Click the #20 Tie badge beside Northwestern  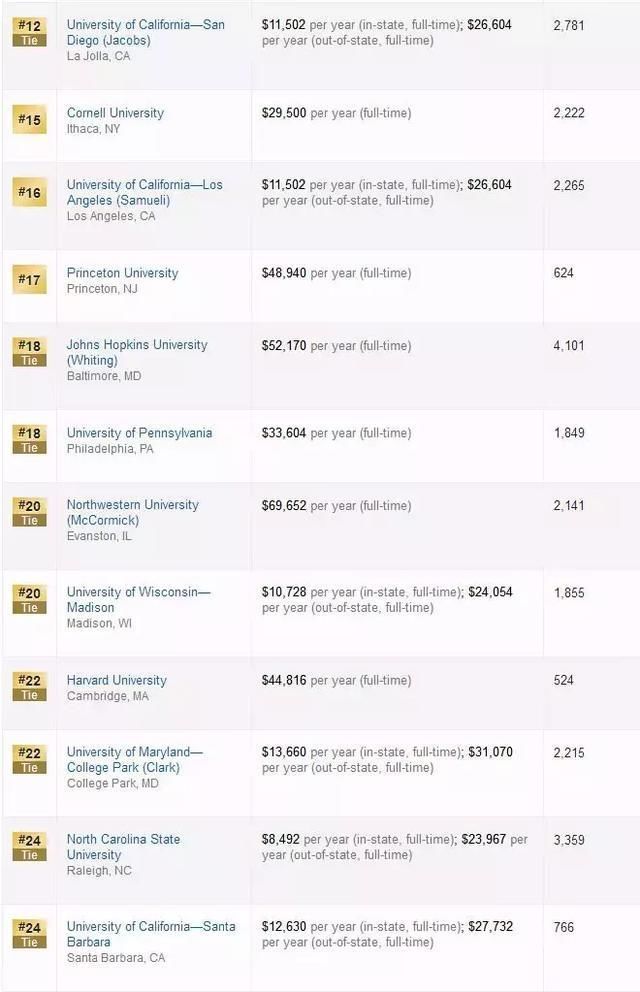(29, 512)
